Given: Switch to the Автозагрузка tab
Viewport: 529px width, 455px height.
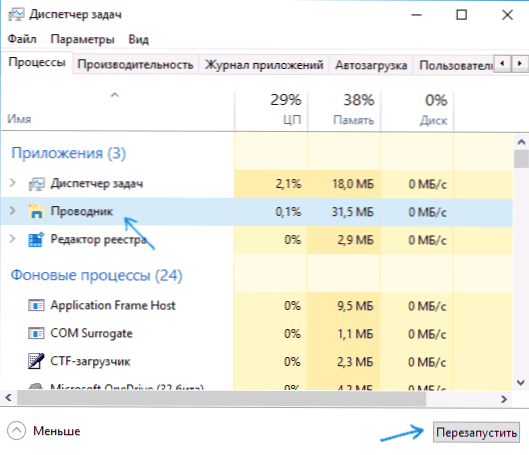Looking at the screenshot, I should click(x=371, y=64).
